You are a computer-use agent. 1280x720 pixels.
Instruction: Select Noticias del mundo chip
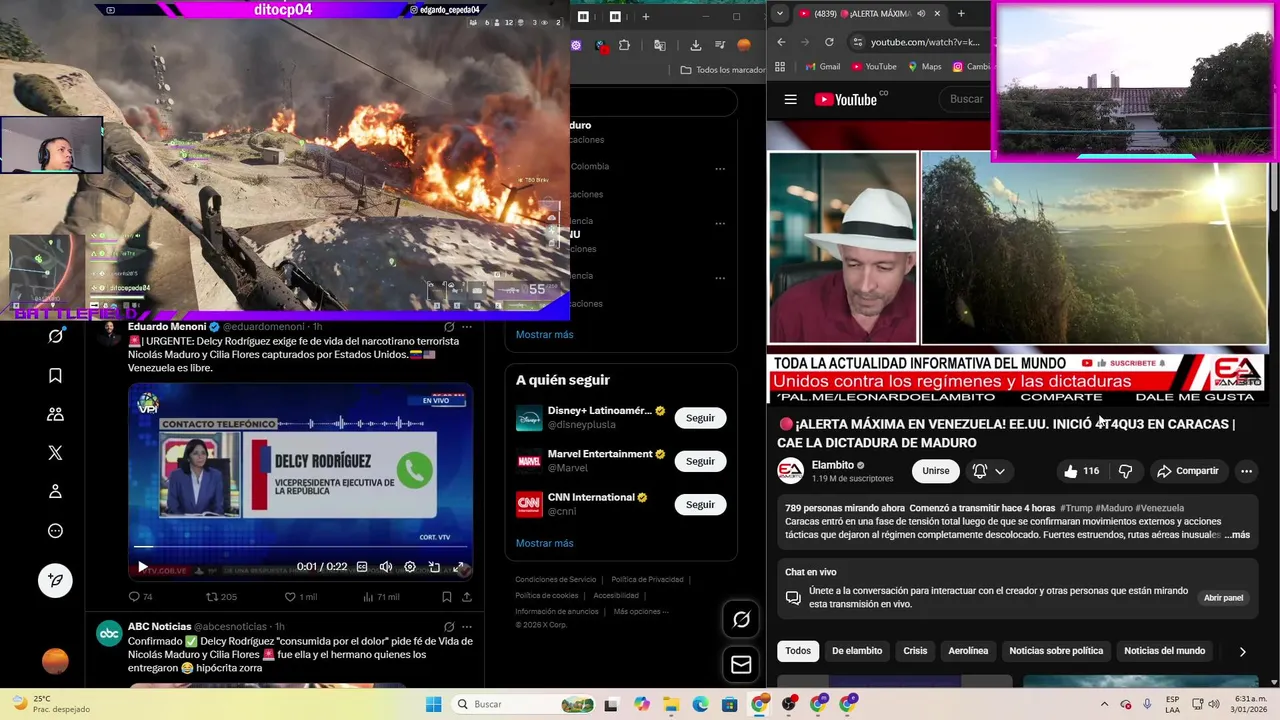(1164, 651)
